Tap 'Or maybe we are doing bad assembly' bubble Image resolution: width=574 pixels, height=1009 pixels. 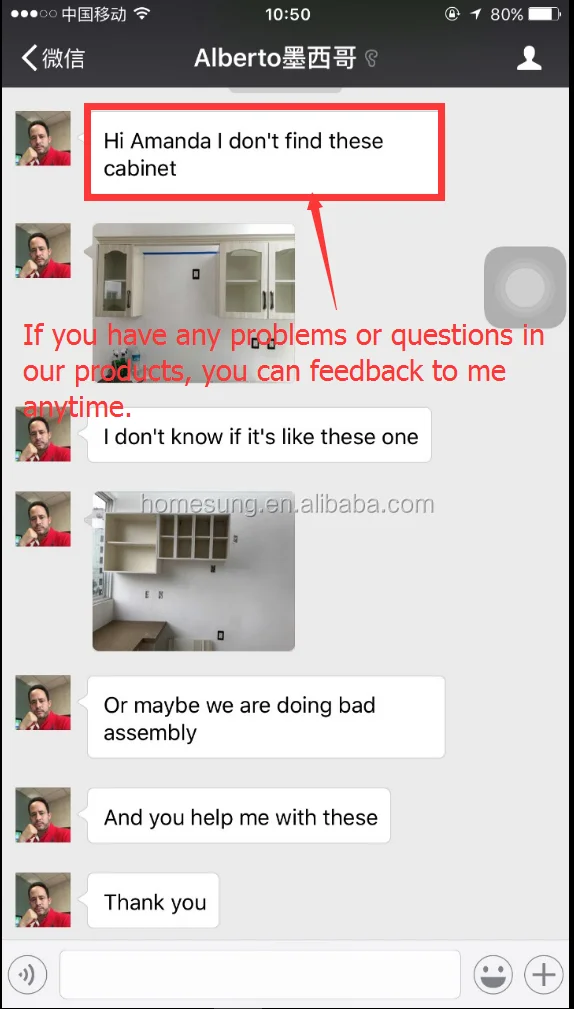[266, 717]
